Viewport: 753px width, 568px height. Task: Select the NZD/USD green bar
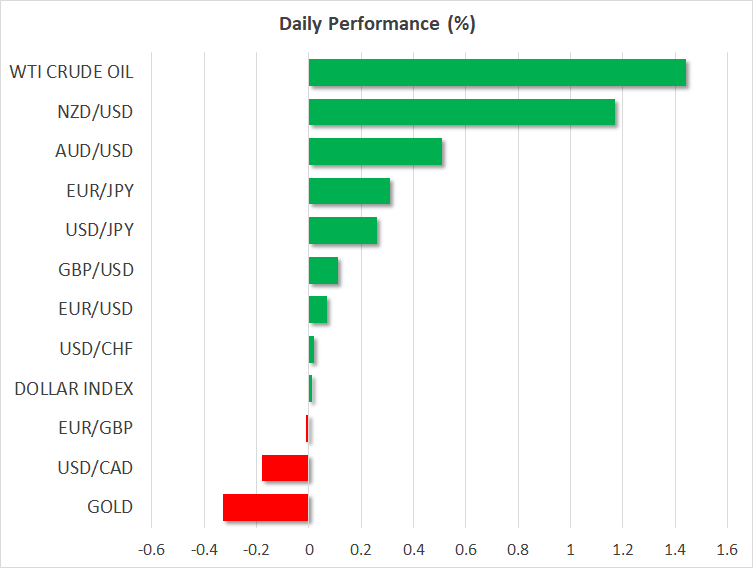pyautogui.click(x=462, y=112)
